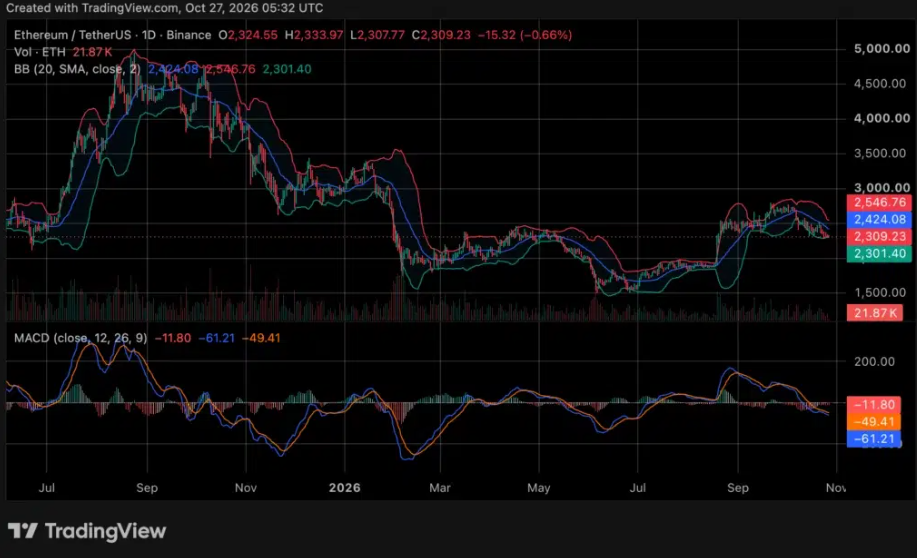Click the blue 2,424.08 price axis label
This screenshot has width=917, height=558.
(879, 219)
